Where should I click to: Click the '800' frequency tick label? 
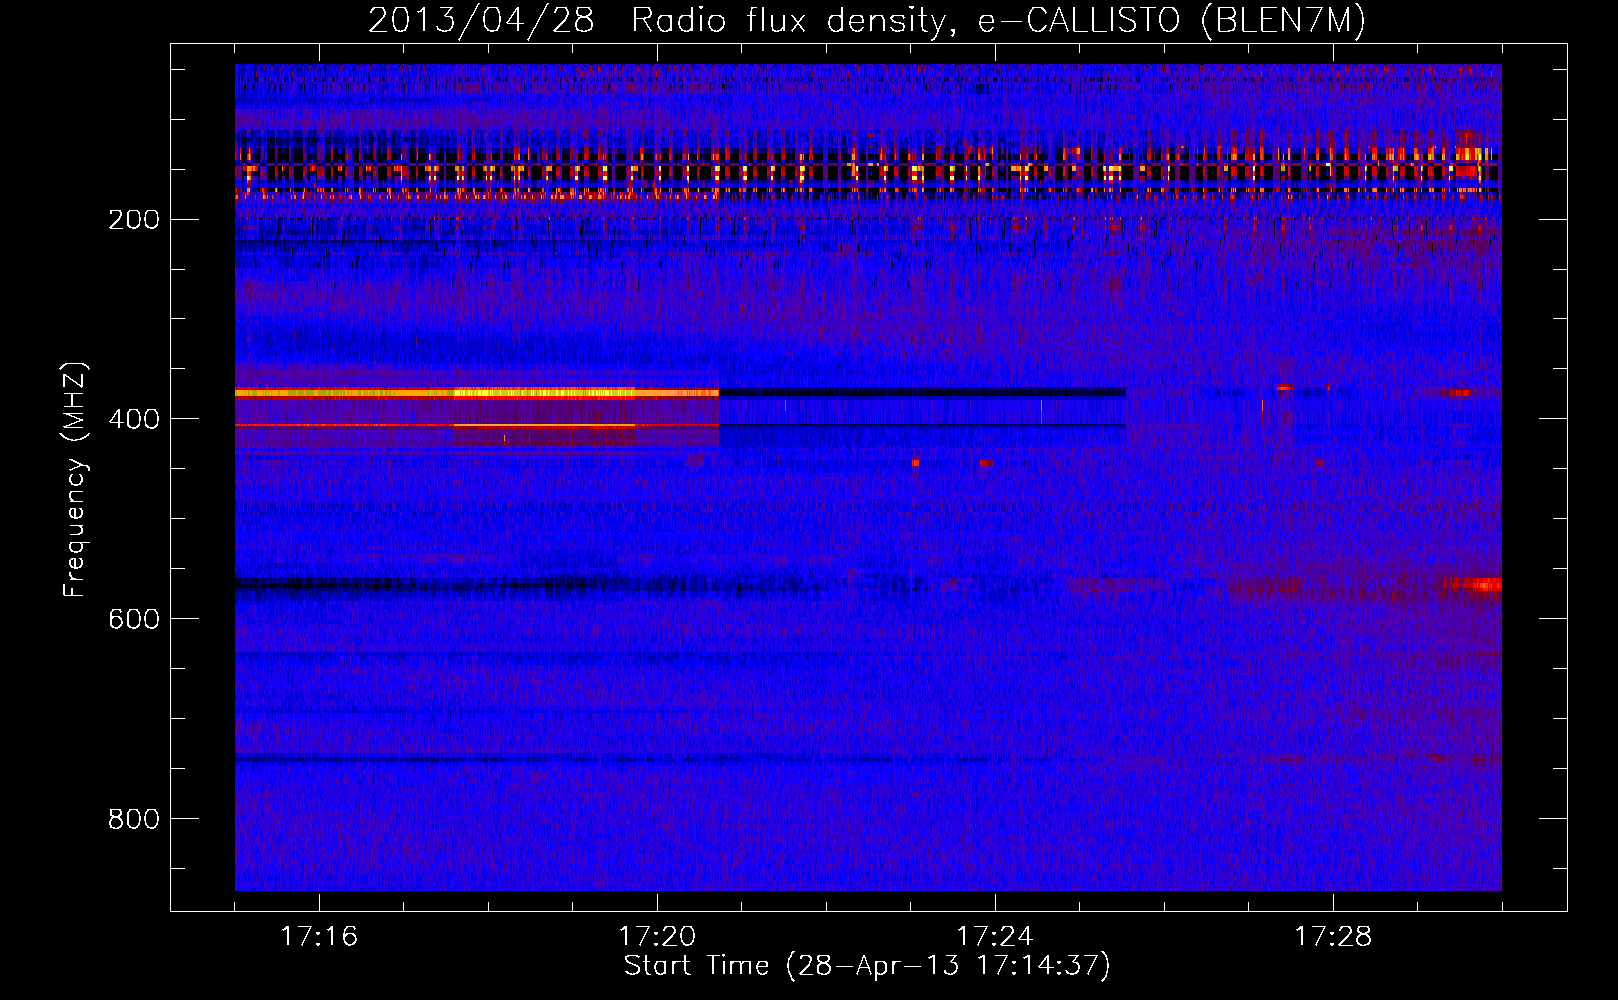134,820
